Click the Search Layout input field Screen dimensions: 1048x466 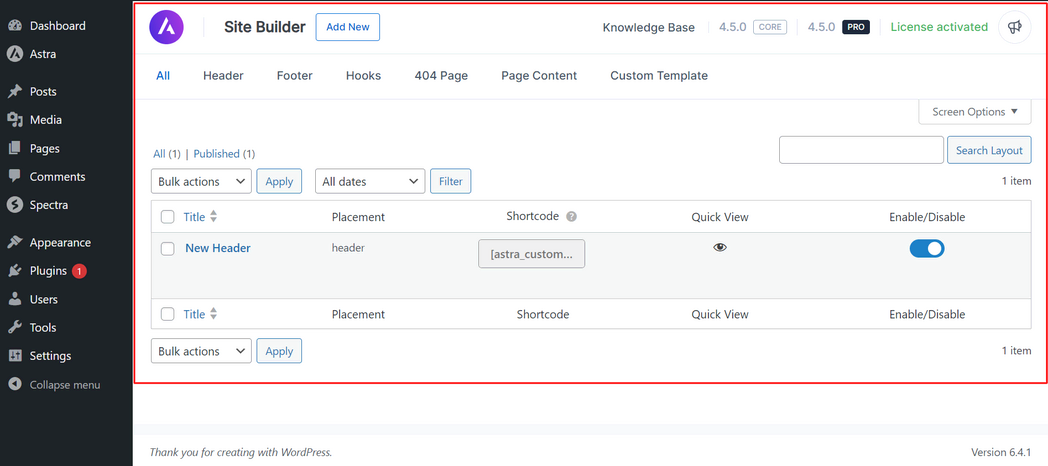[x=861, y=150]
